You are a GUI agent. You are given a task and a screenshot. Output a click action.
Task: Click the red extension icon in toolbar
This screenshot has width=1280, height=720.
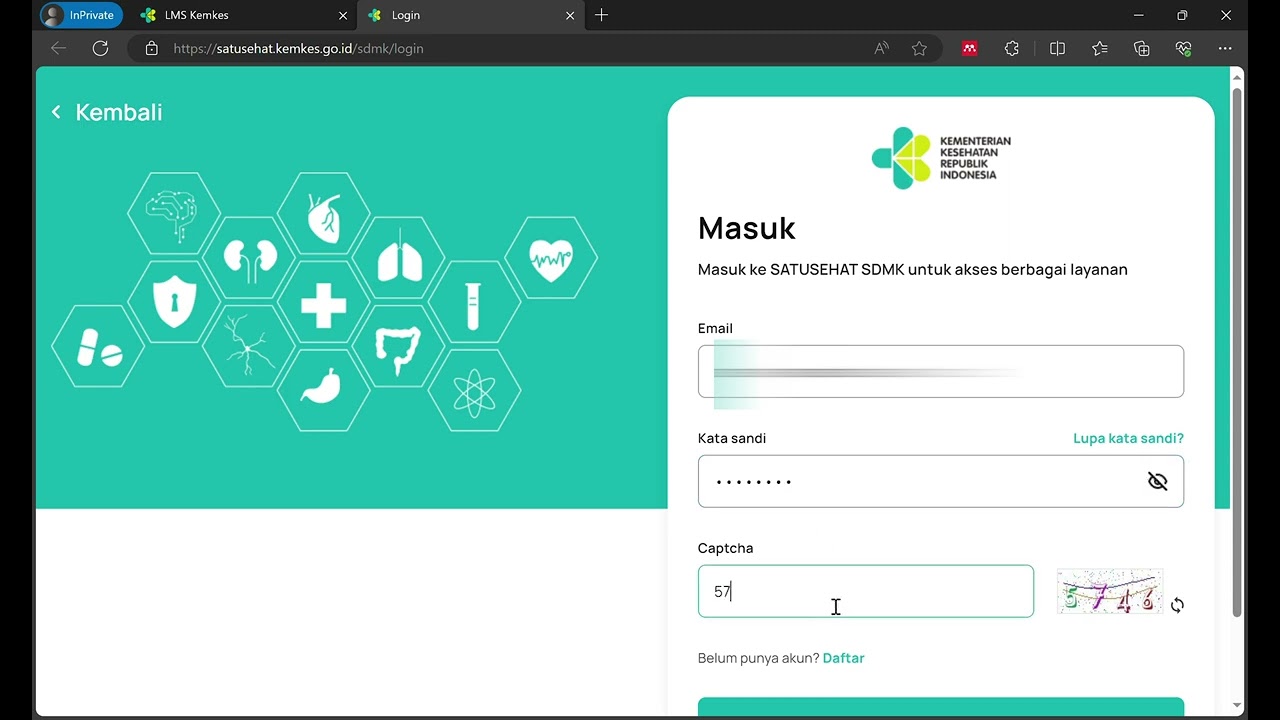coord(969,48)
